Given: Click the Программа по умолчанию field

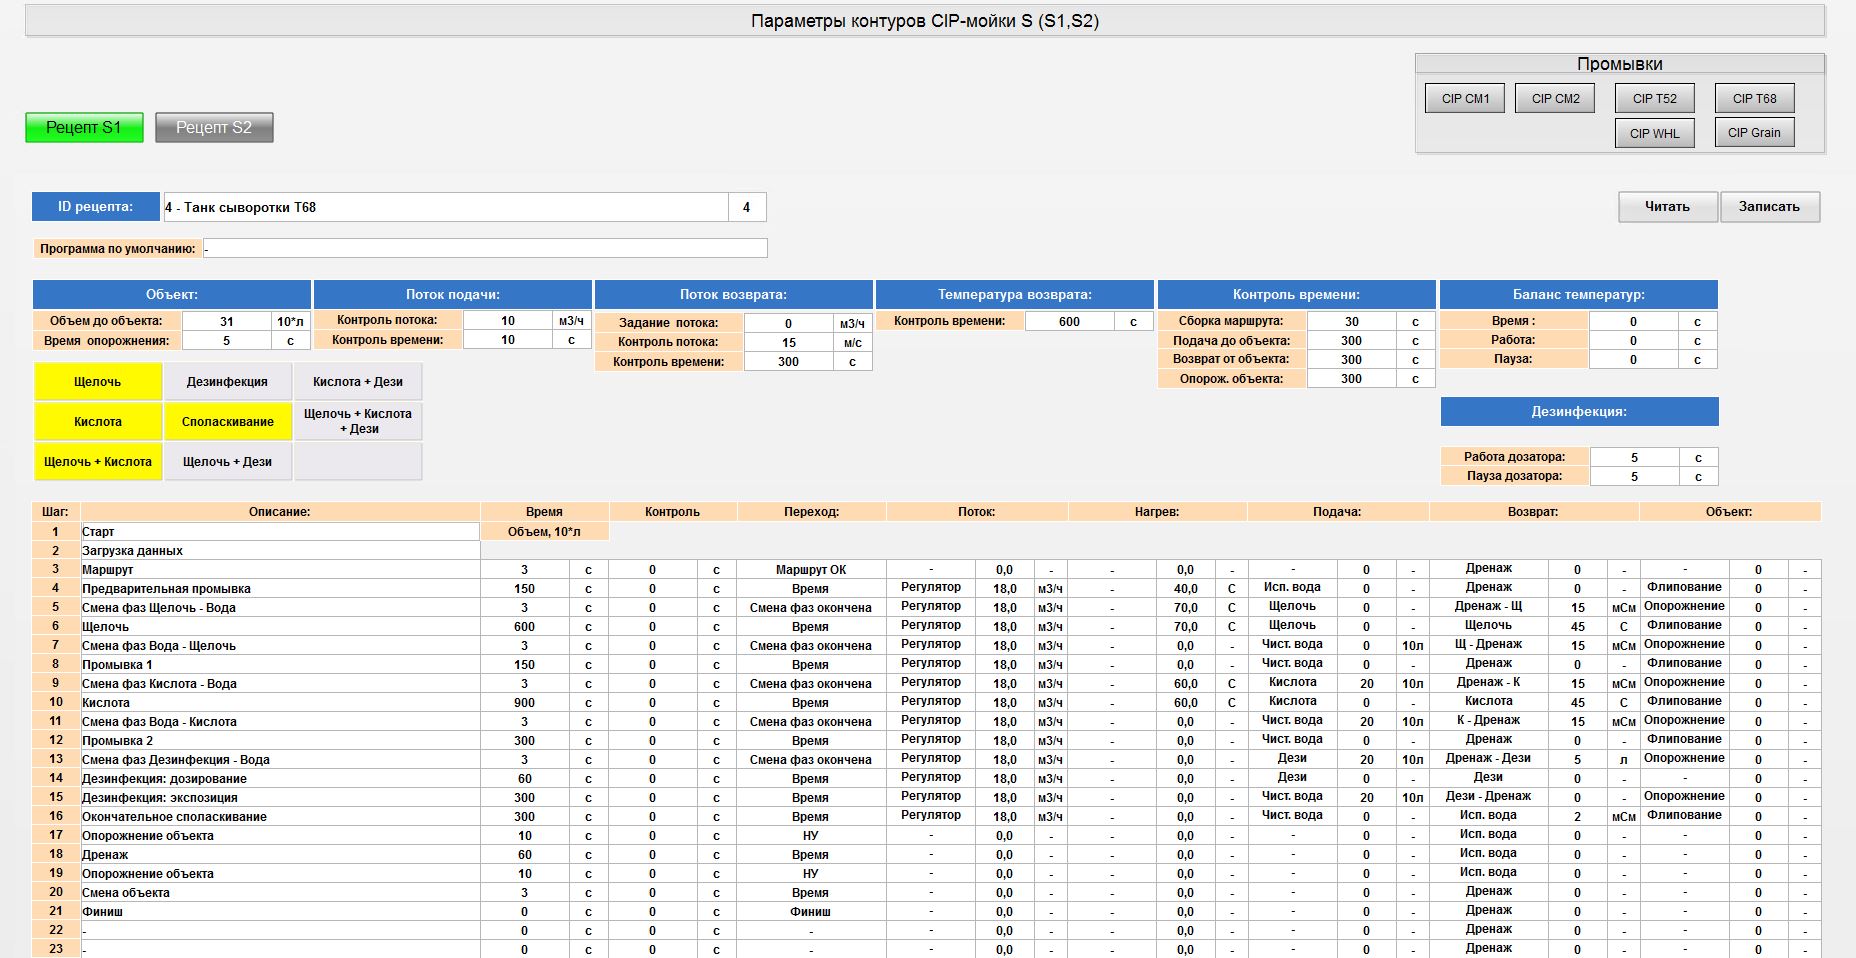Looking at the screenshot, I should click(x=485, y=249).
